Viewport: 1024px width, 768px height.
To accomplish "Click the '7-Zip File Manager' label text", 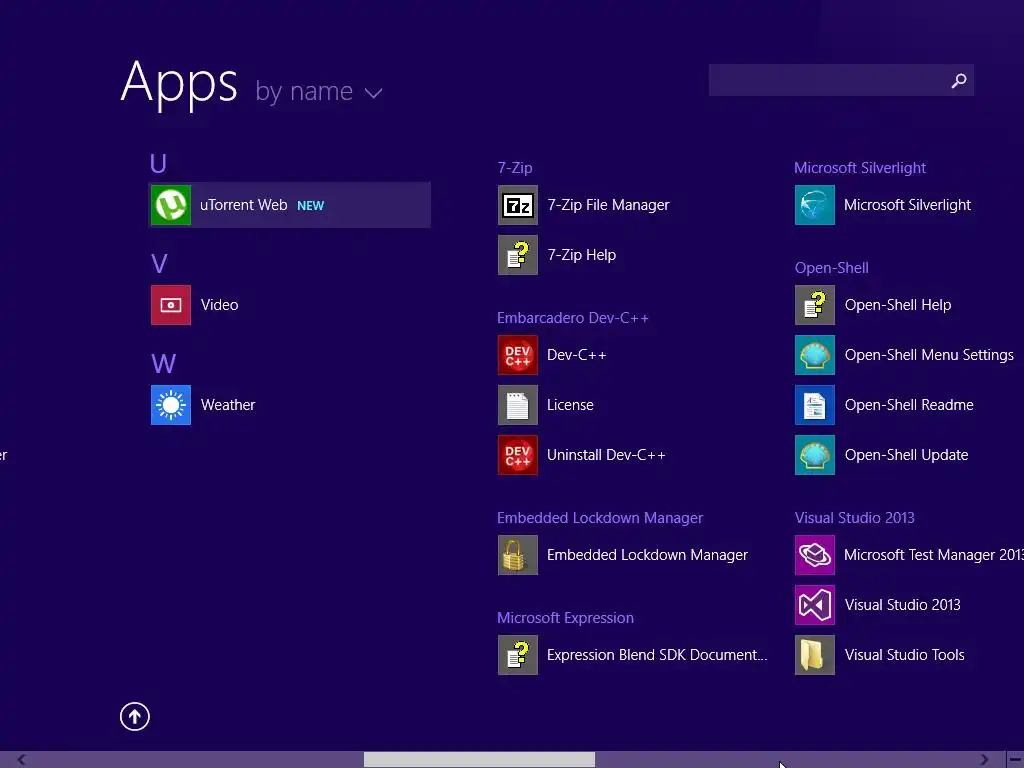I will (x=608, y=205).
